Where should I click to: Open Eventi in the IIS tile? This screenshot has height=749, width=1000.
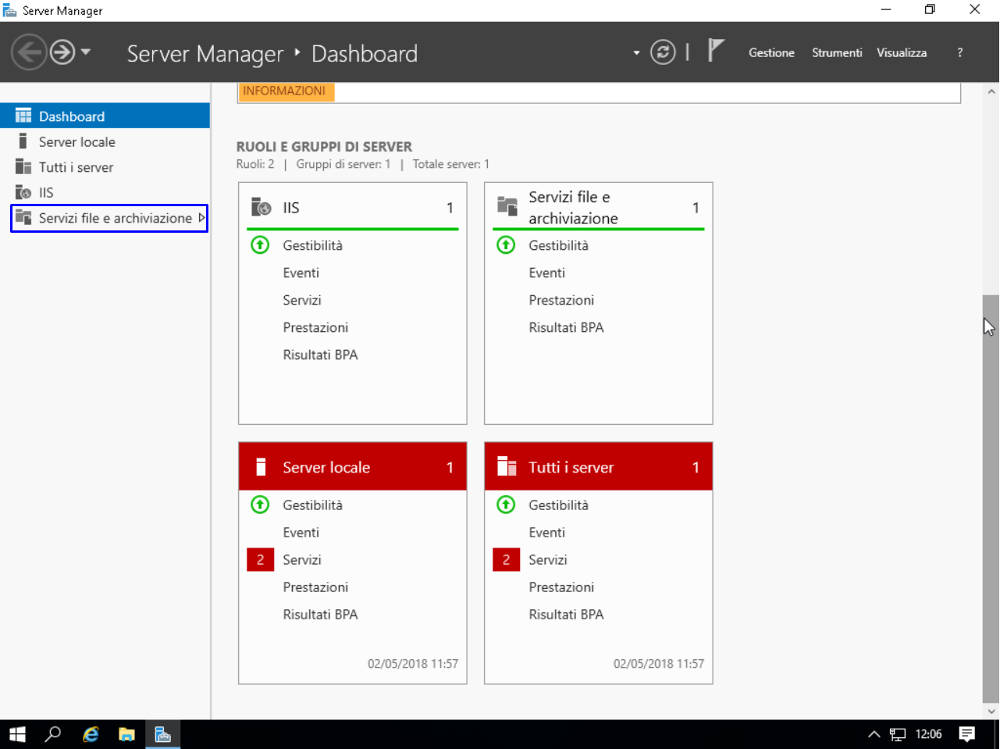tap(301, 272)
